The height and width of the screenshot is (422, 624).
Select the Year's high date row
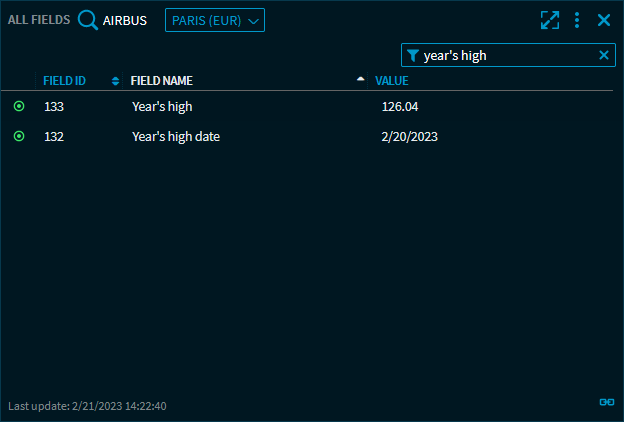click(x=176, y=137)
